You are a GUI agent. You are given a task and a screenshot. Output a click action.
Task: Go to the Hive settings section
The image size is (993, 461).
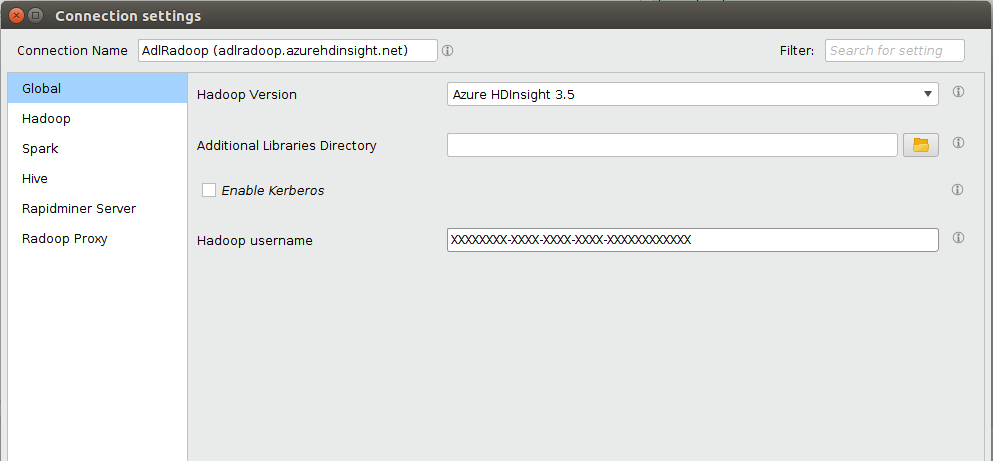(35, 179)
